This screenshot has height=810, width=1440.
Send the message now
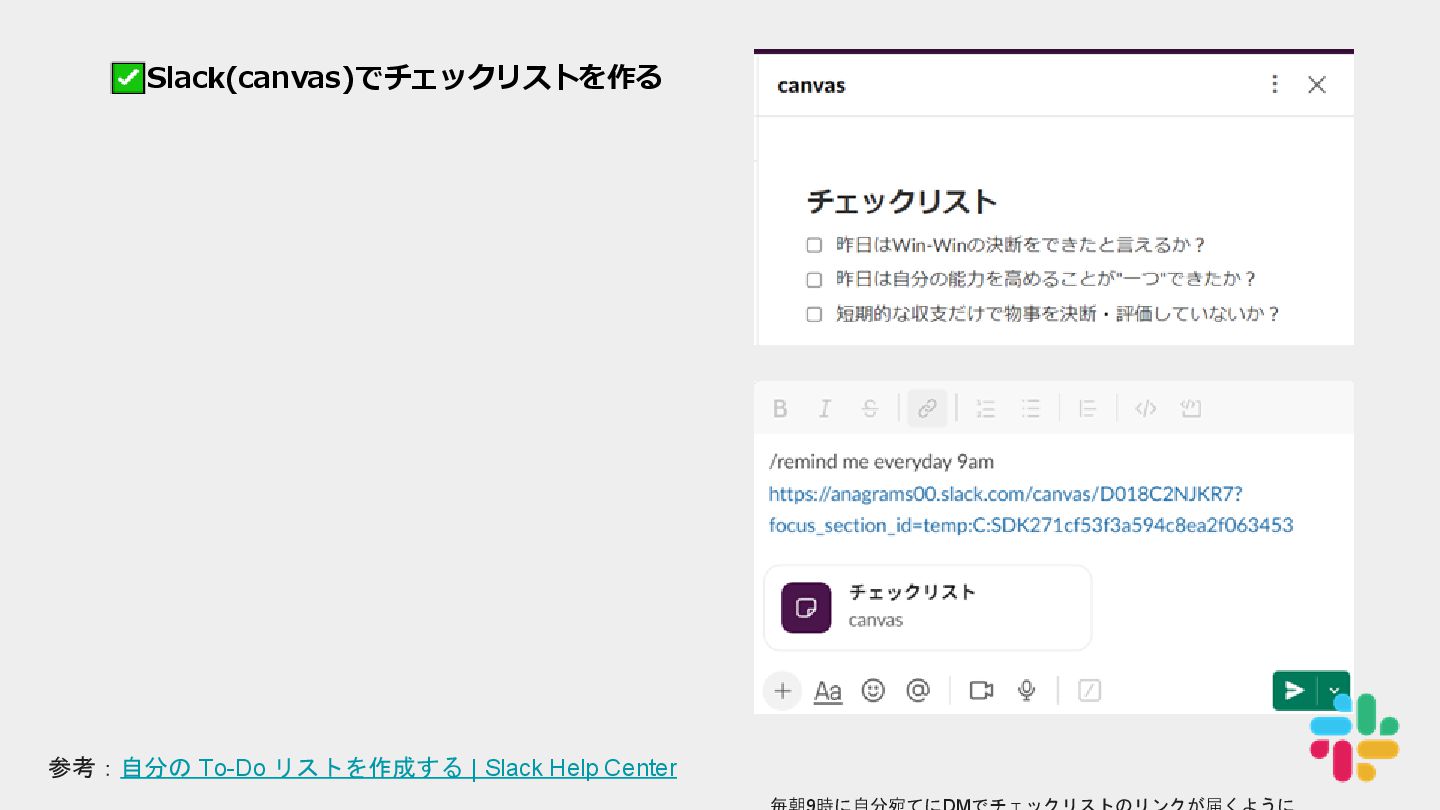[x=1295, y=690]
